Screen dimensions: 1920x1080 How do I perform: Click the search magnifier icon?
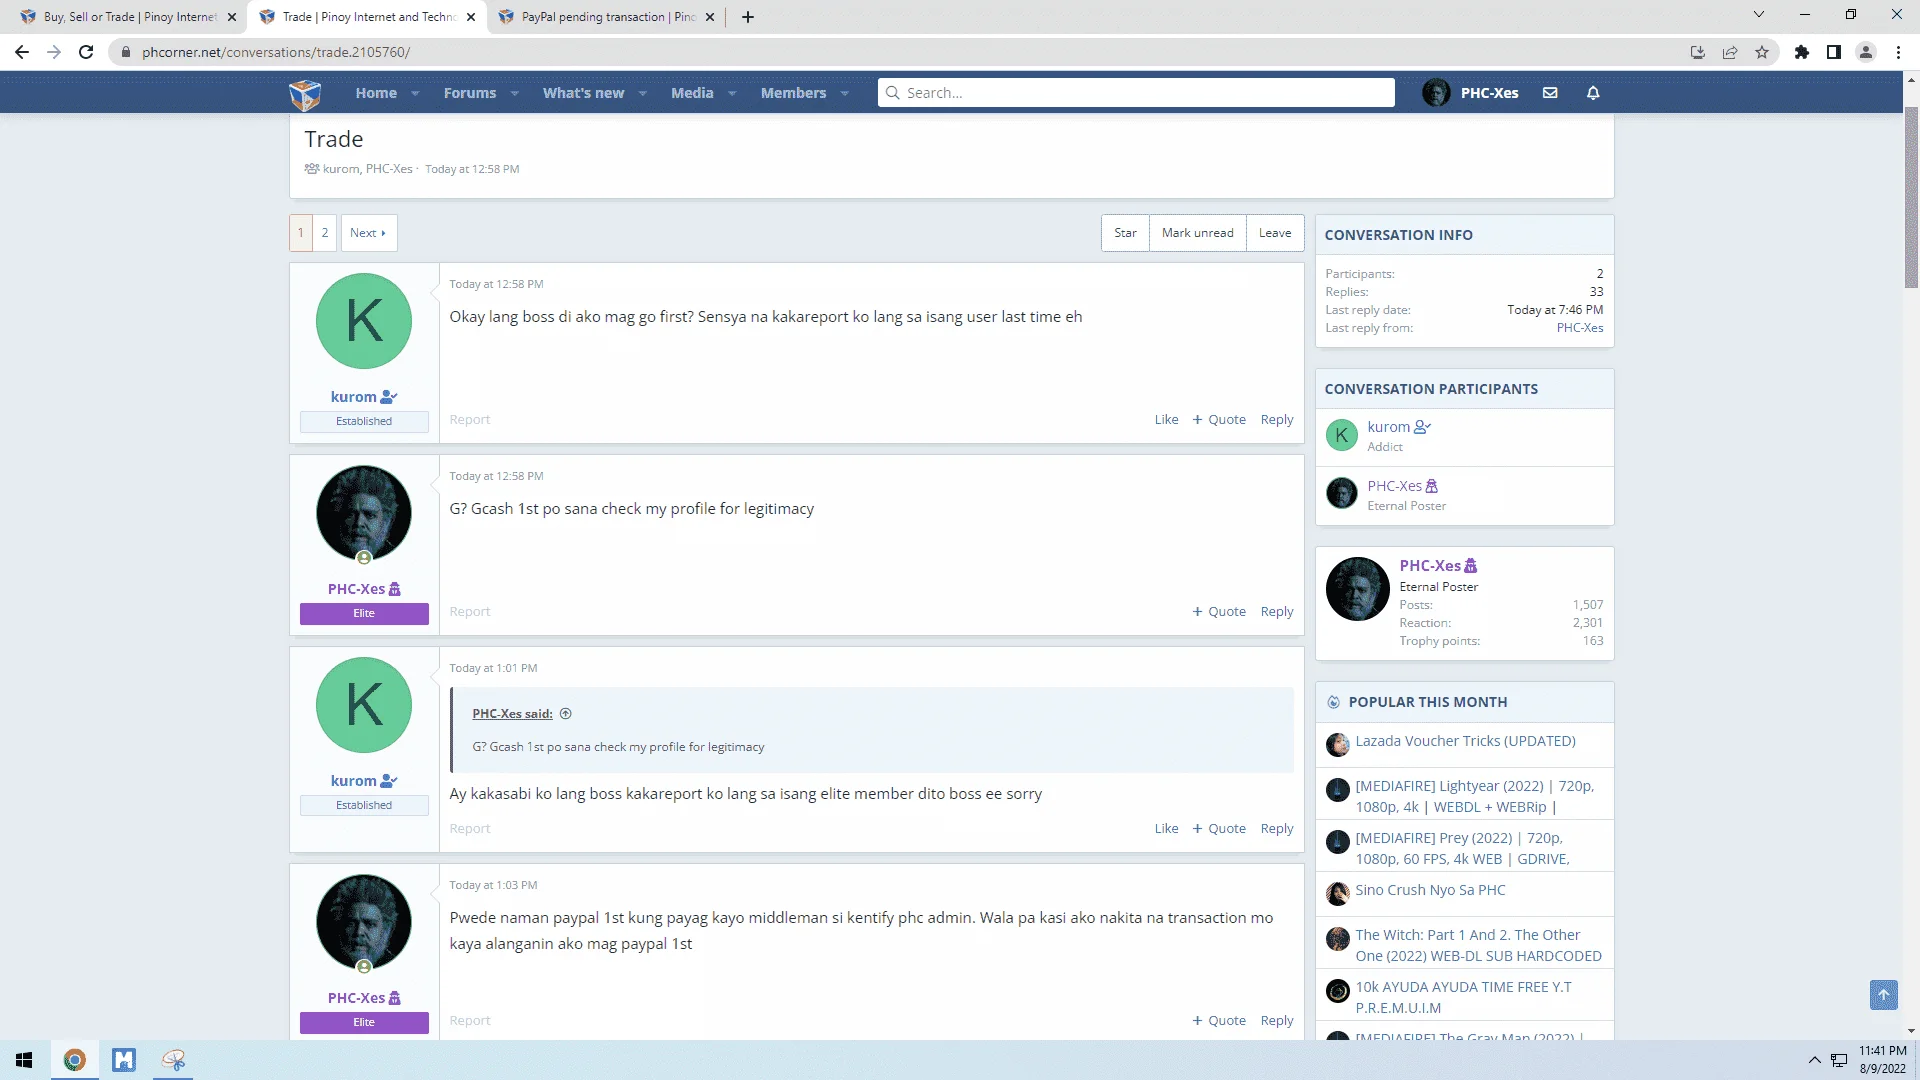pyautogui.click(x=892, y=93)
